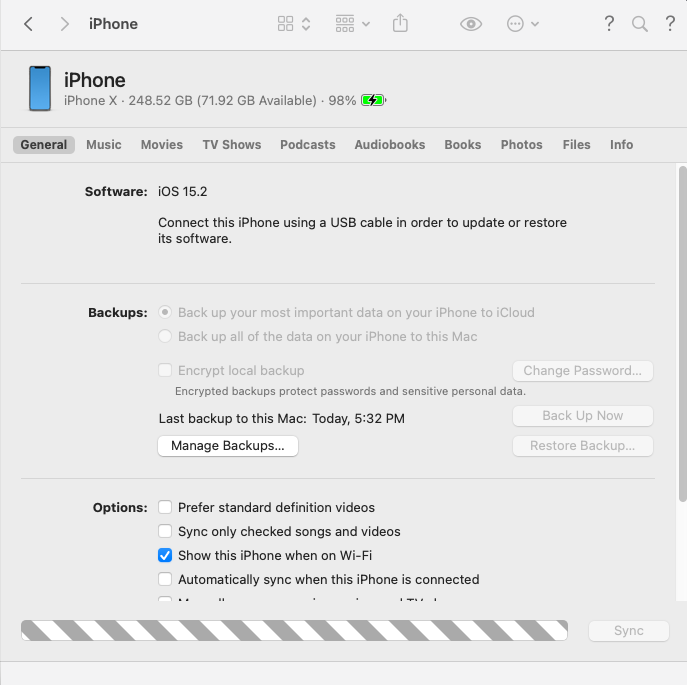The width and height of the screenshot is (687, 685).
Task: Select back up to iCloud radio button
Action: 165,312
